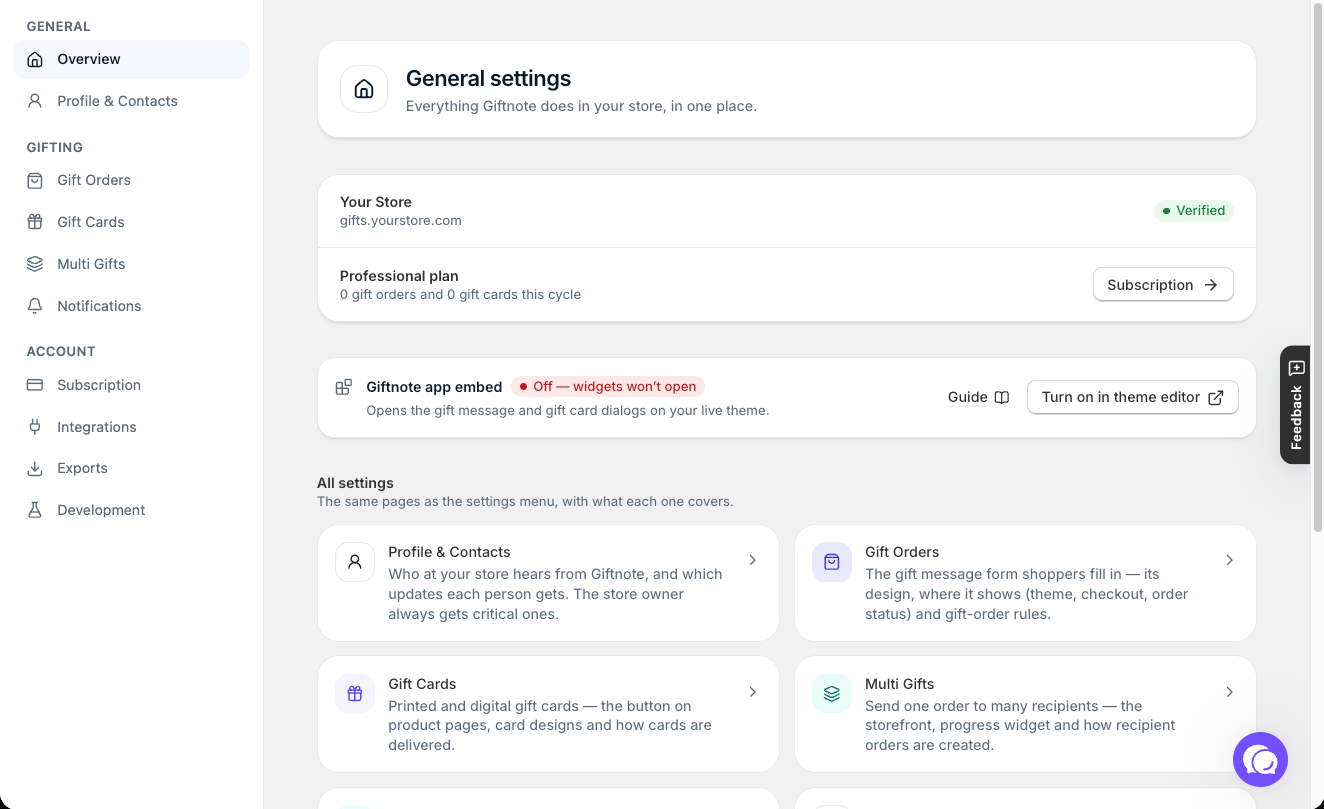Go to Notifications in the sidebar

(x=131, y=306)
